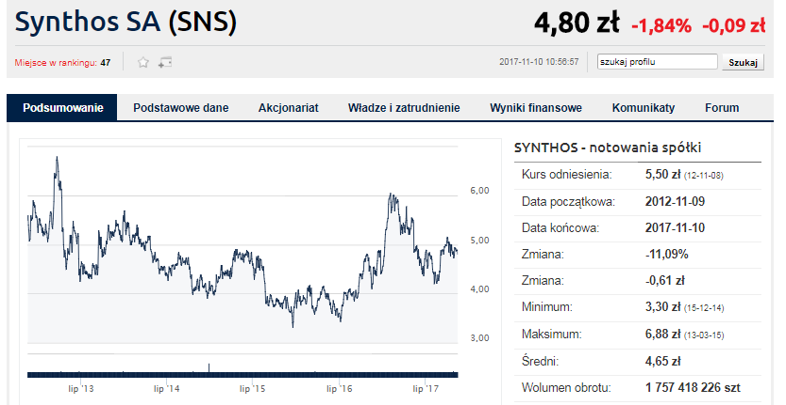Click the Data końcowa value 2017-11-10
Image resolution: width=786 pixels, height=405 pixels.
coord(675,228)
